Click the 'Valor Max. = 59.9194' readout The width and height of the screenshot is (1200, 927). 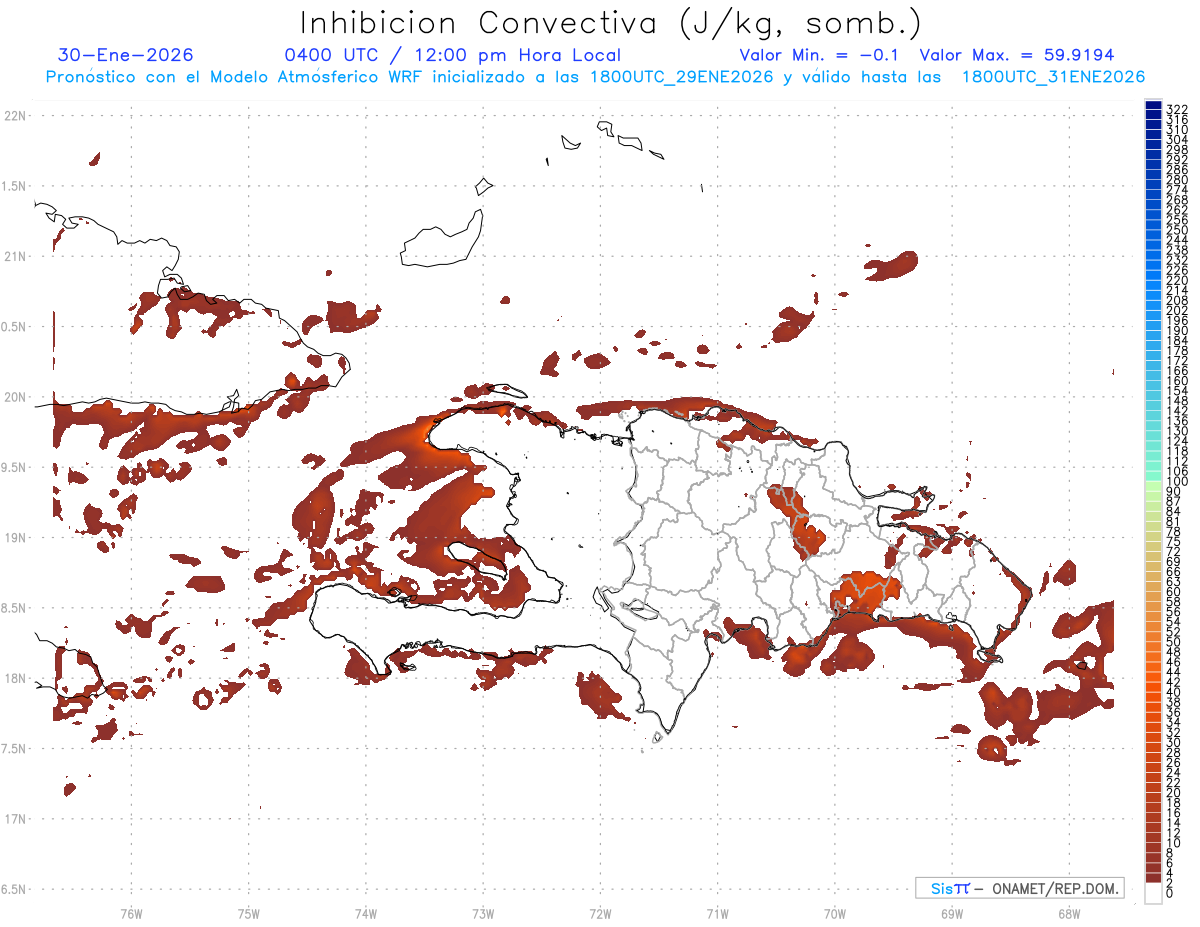click(x=1017, y=56)
